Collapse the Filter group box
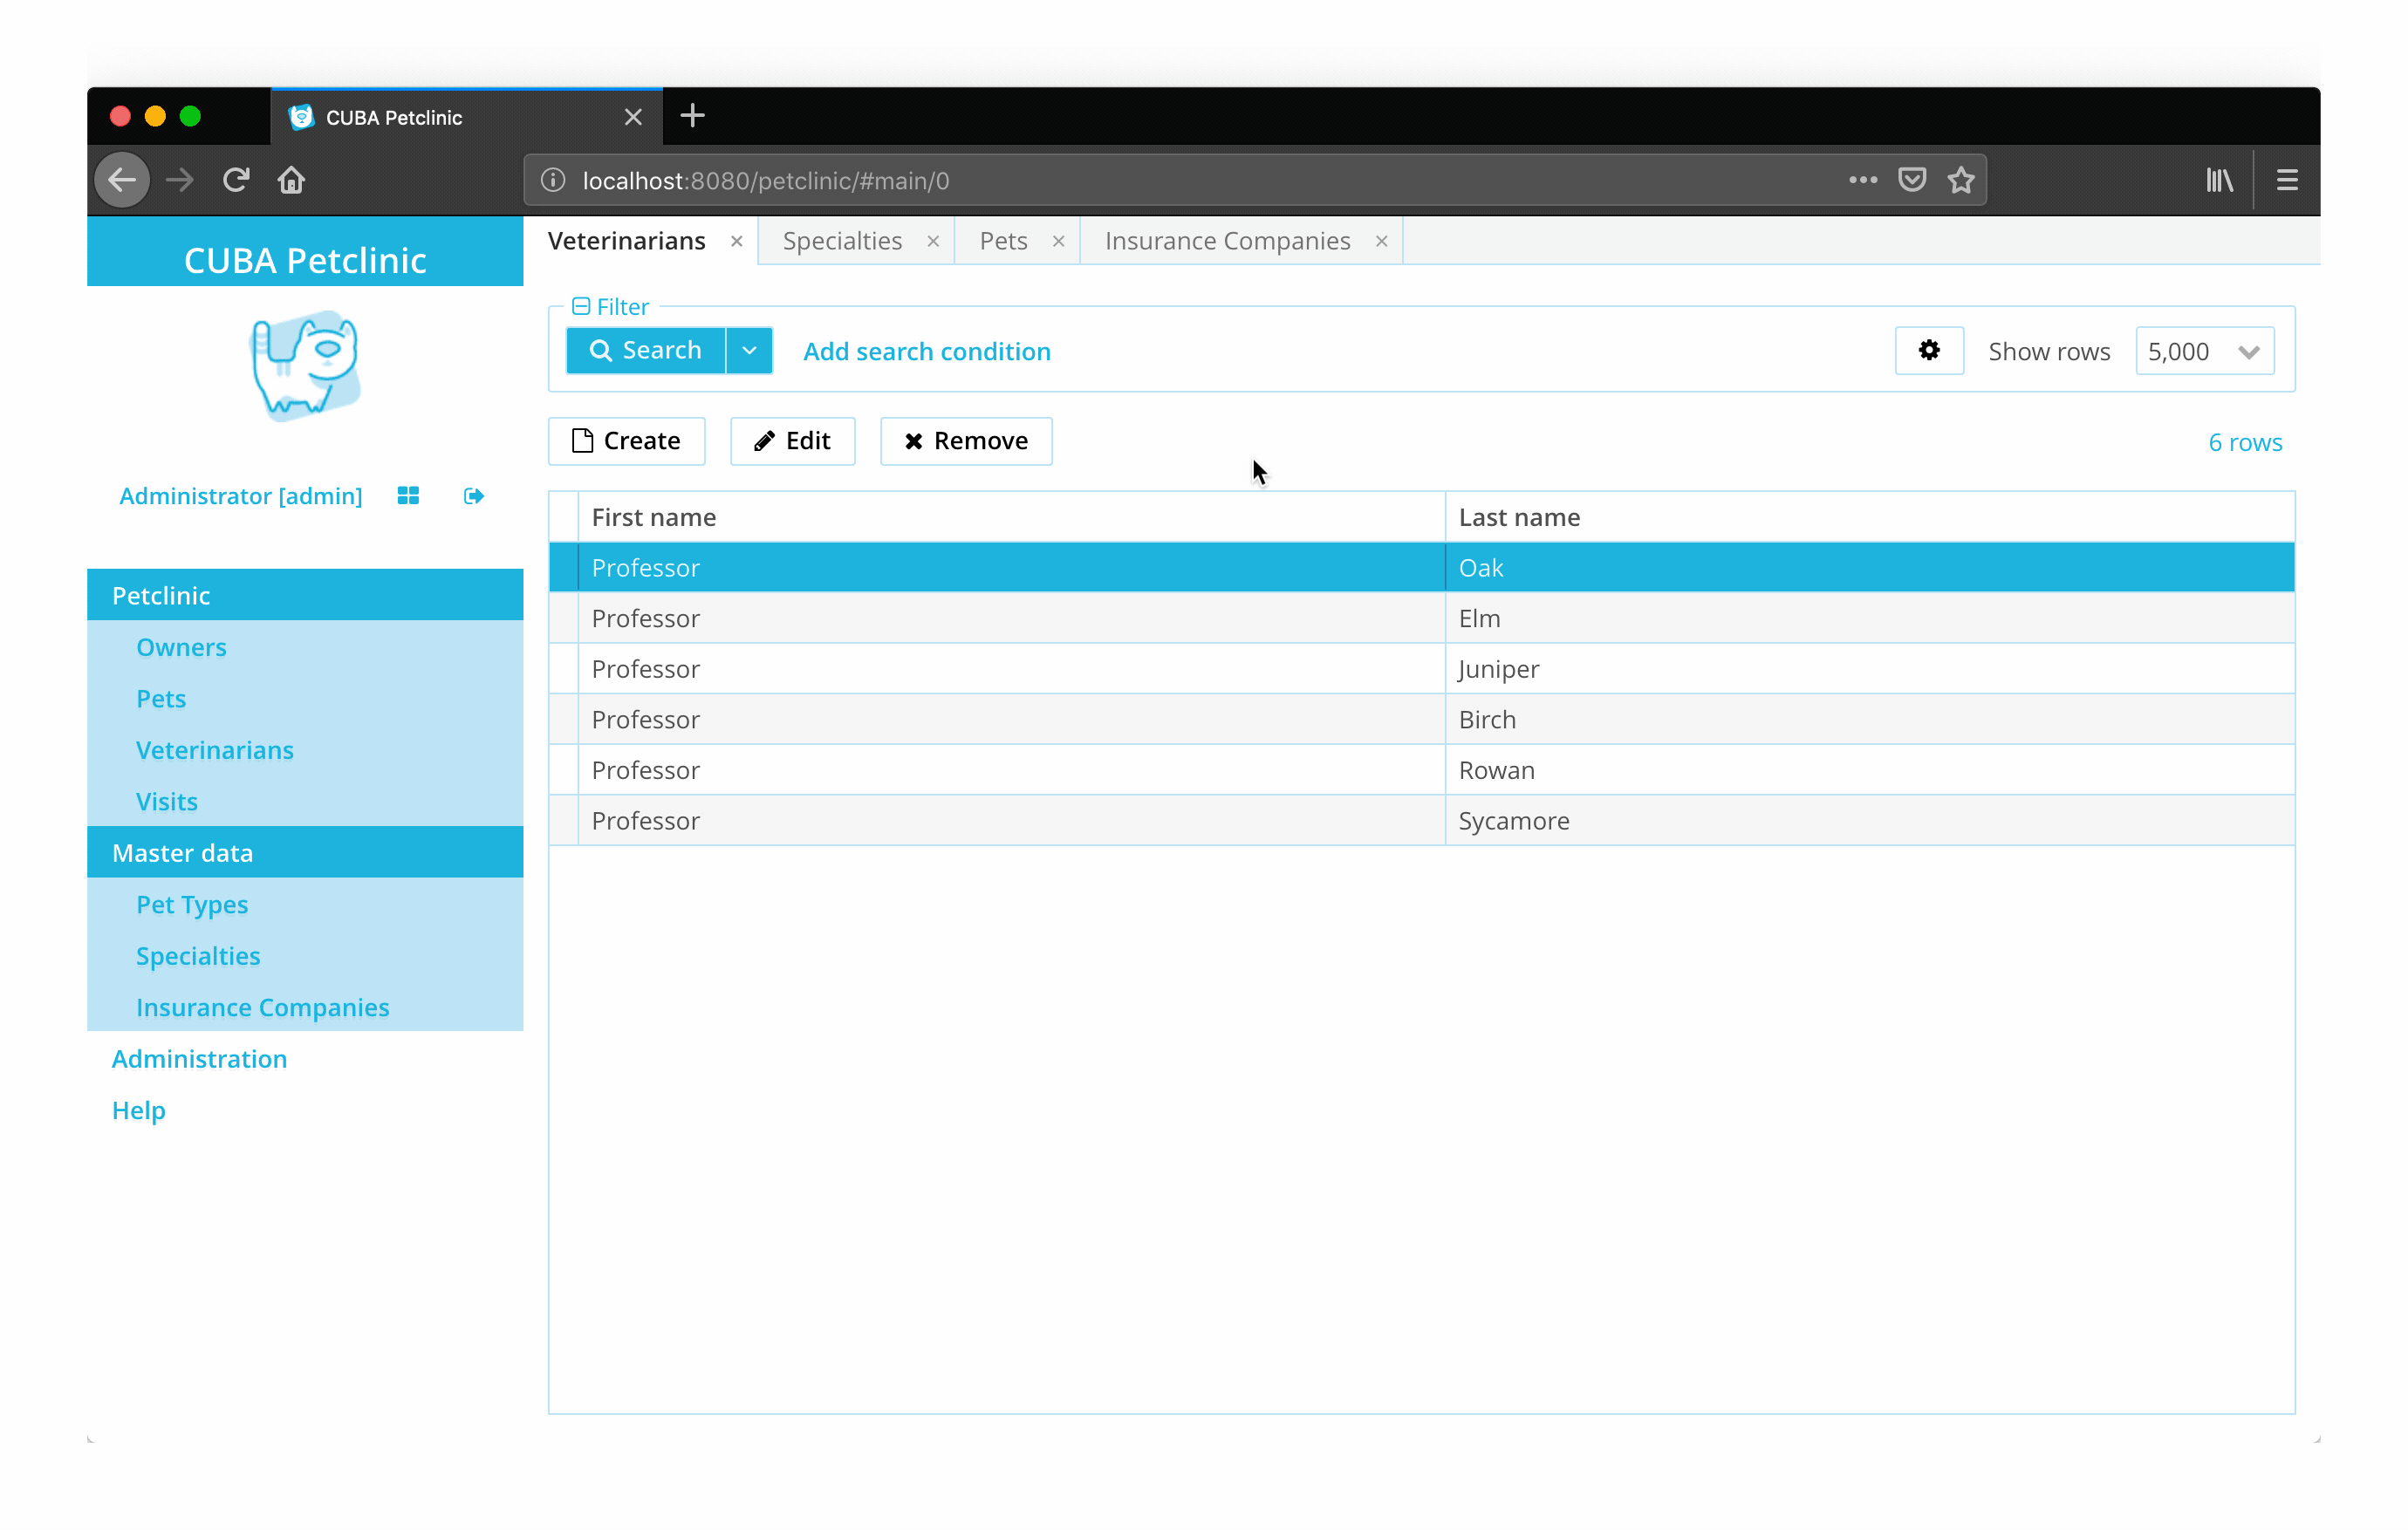The image size is (2408, 1530). tap(581, 307)
